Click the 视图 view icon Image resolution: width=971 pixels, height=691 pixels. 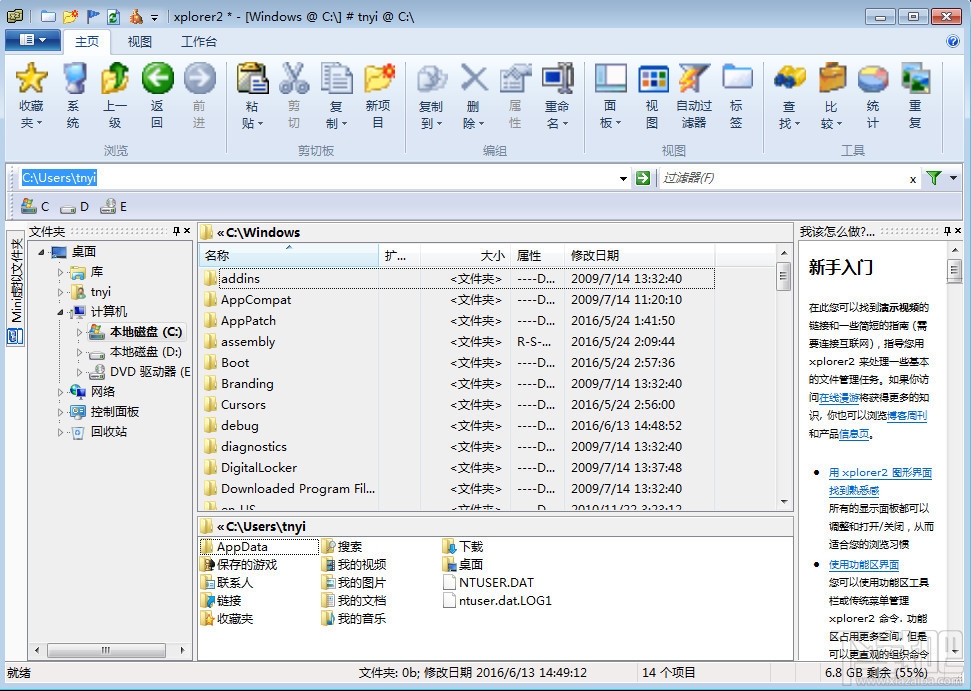click(x=653, y=78)
